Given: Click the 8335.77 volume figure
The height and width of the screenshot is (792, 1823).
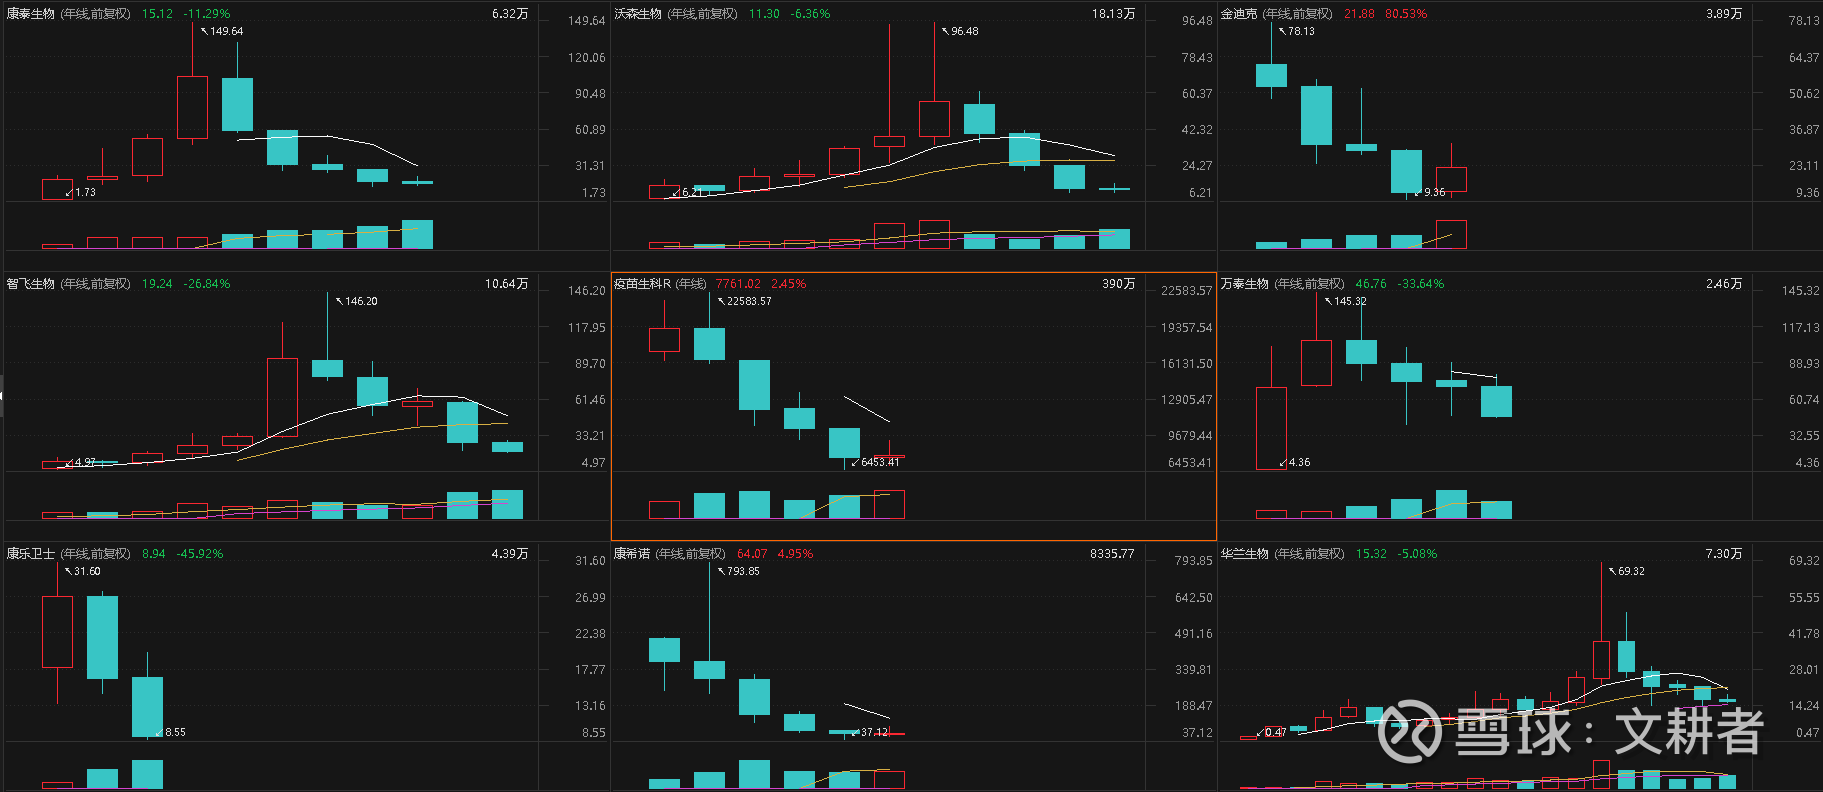Looking at the screenshot, I should (1112, 554).
